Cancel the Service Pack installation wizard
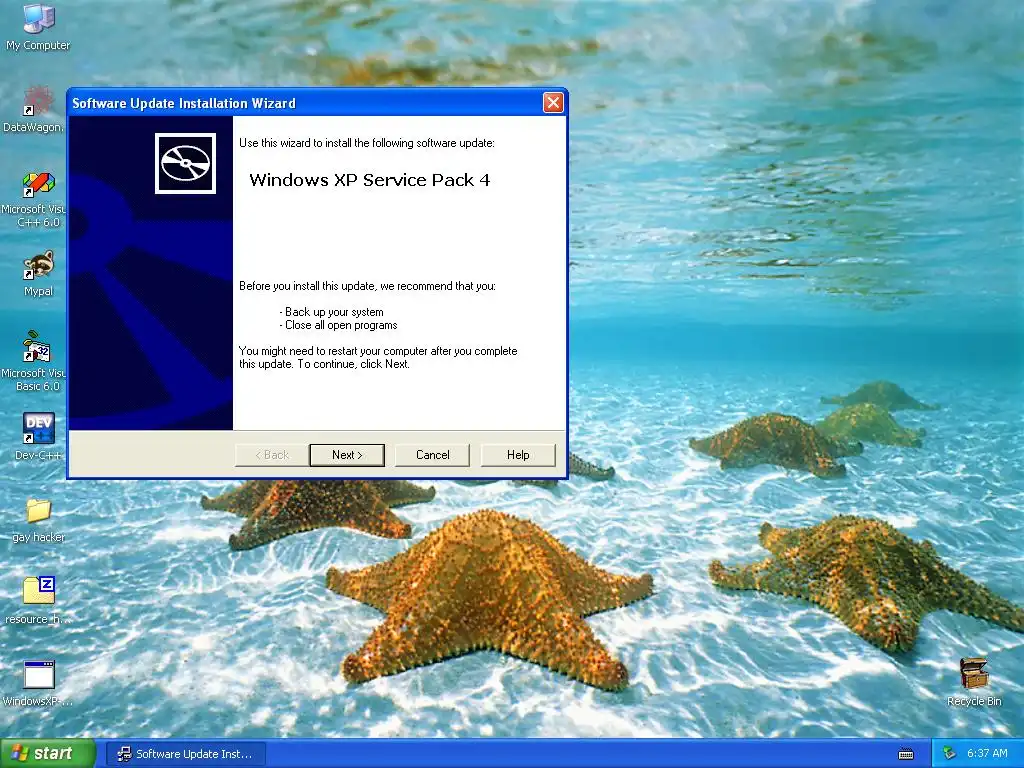 432,455
